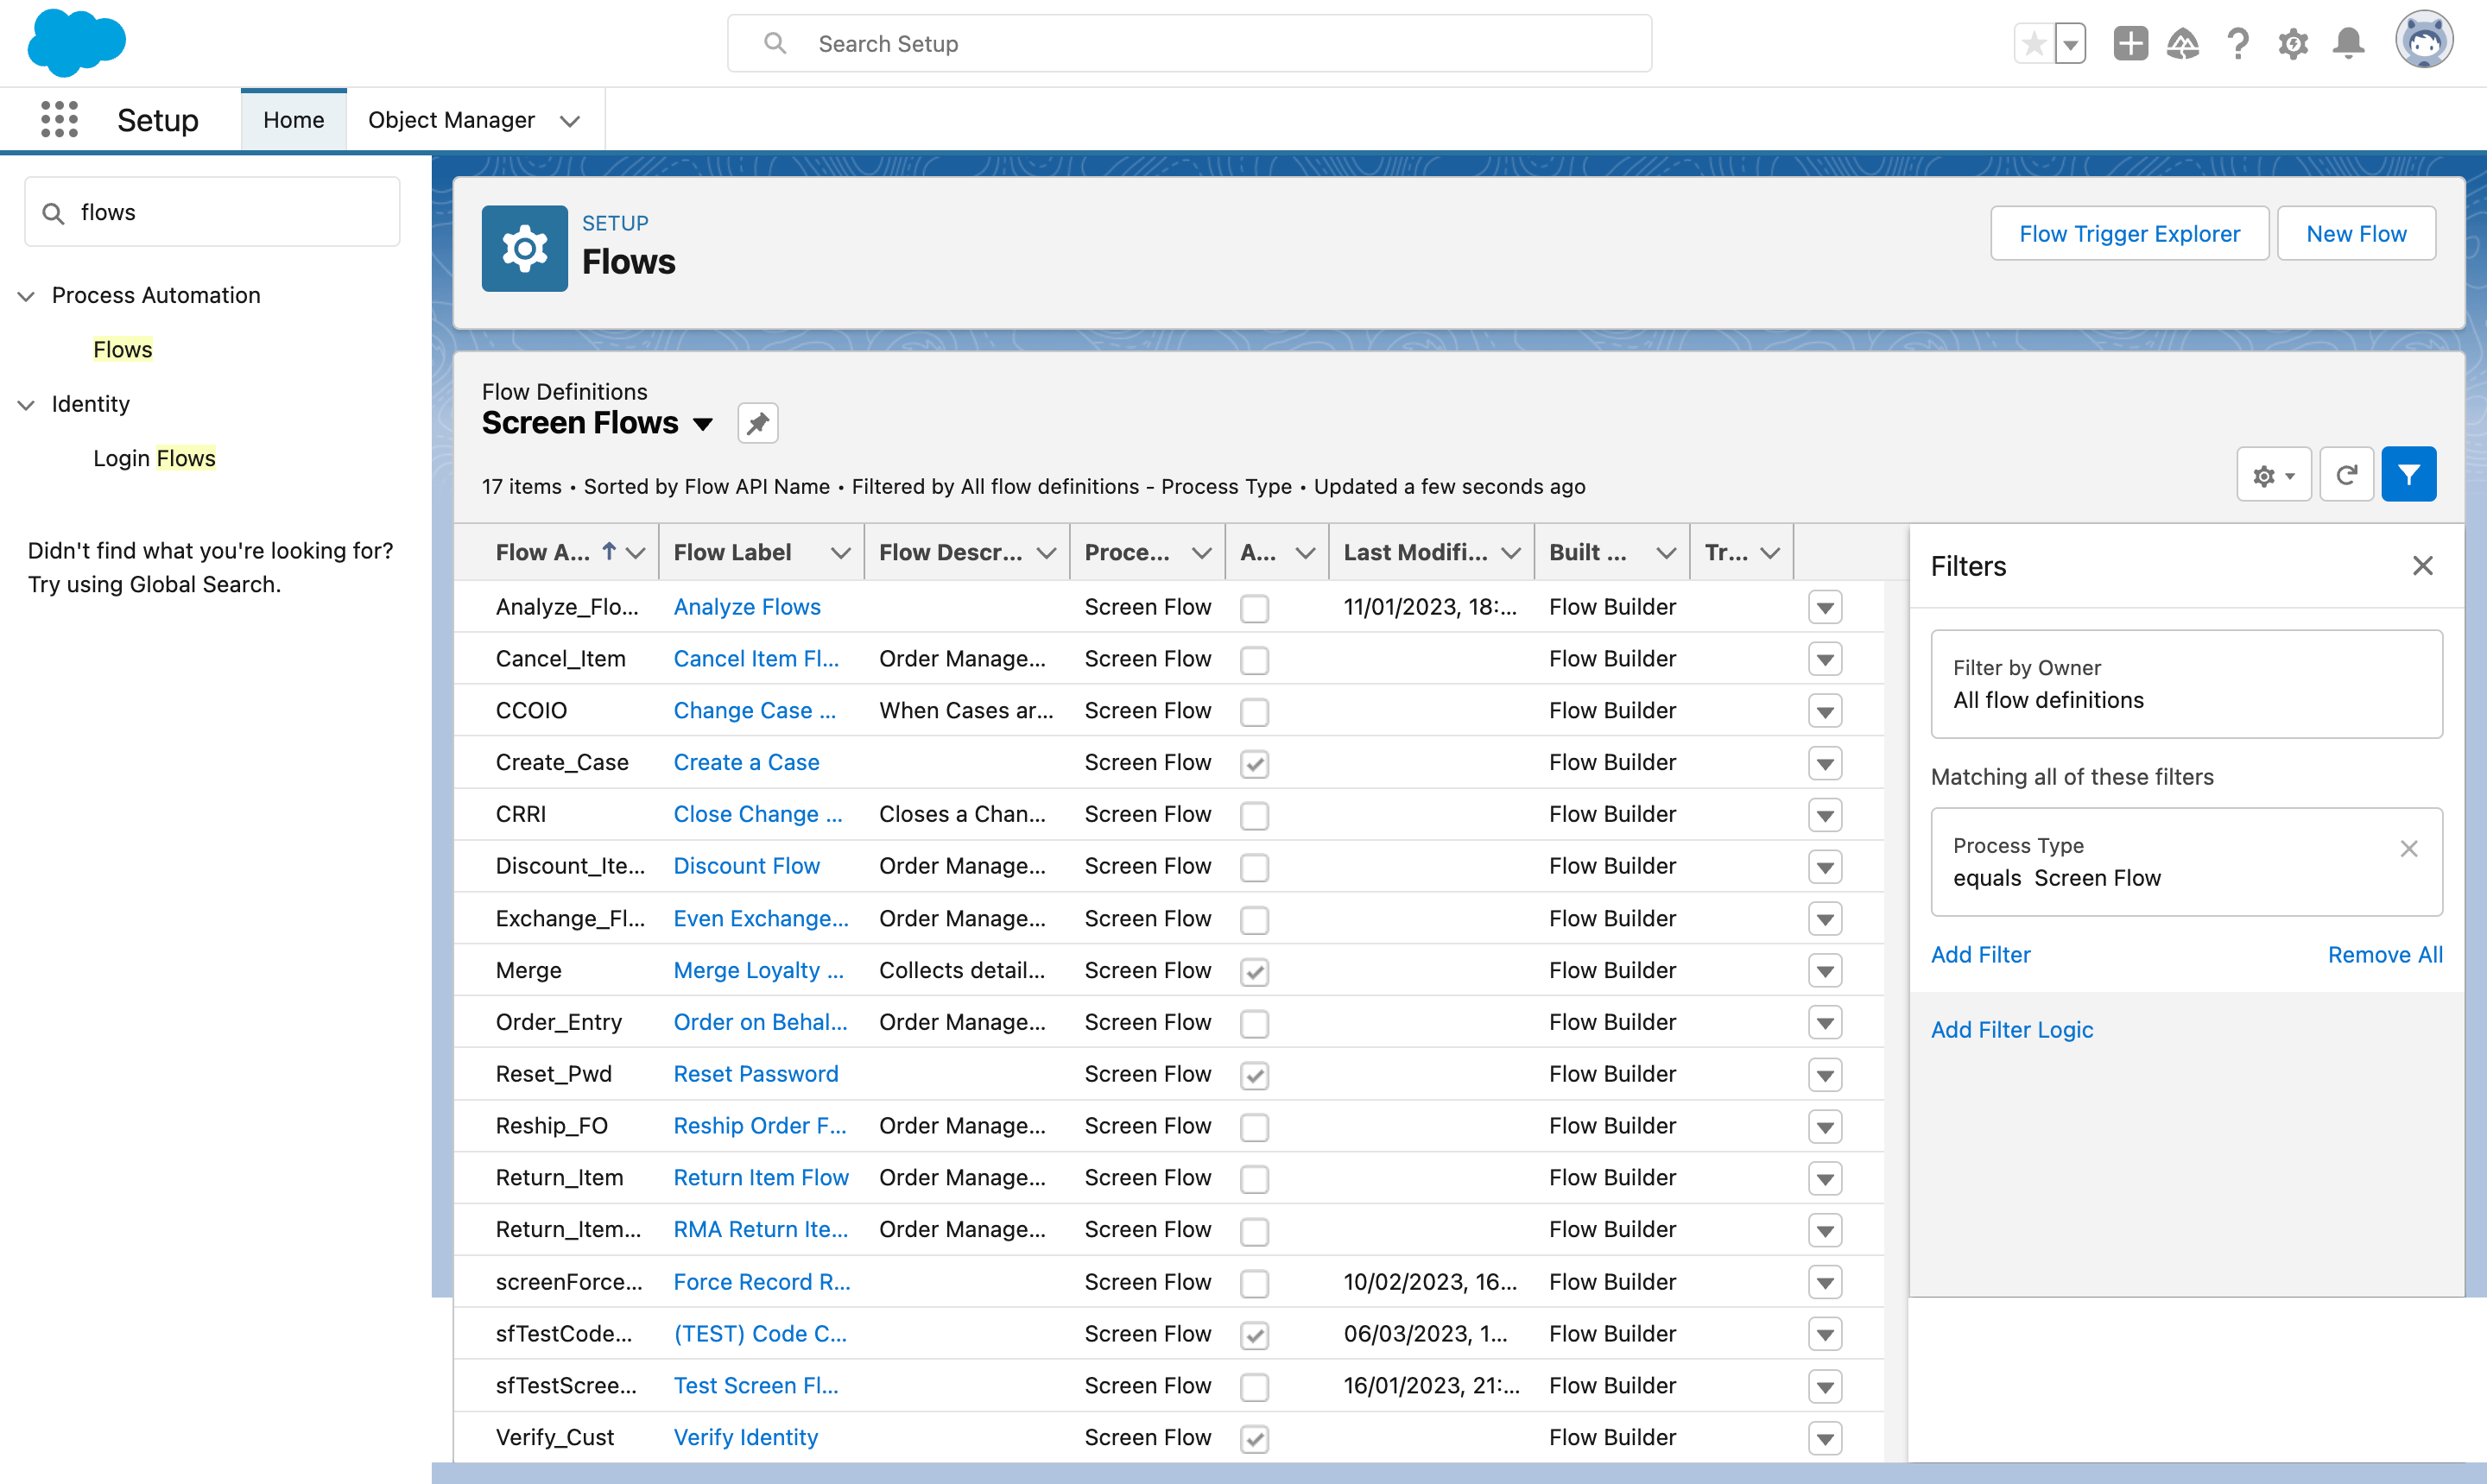Toggle Active checkbox in Reship_FO row

tap(1254, 1127)
